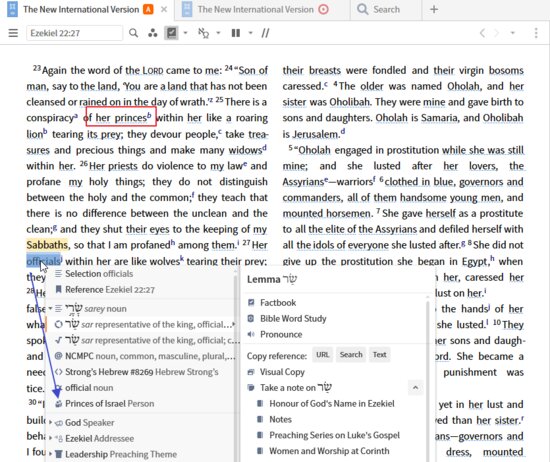This screenshot has height=462, width=550.
Task: Copy reference as URL
Action: 322,355
